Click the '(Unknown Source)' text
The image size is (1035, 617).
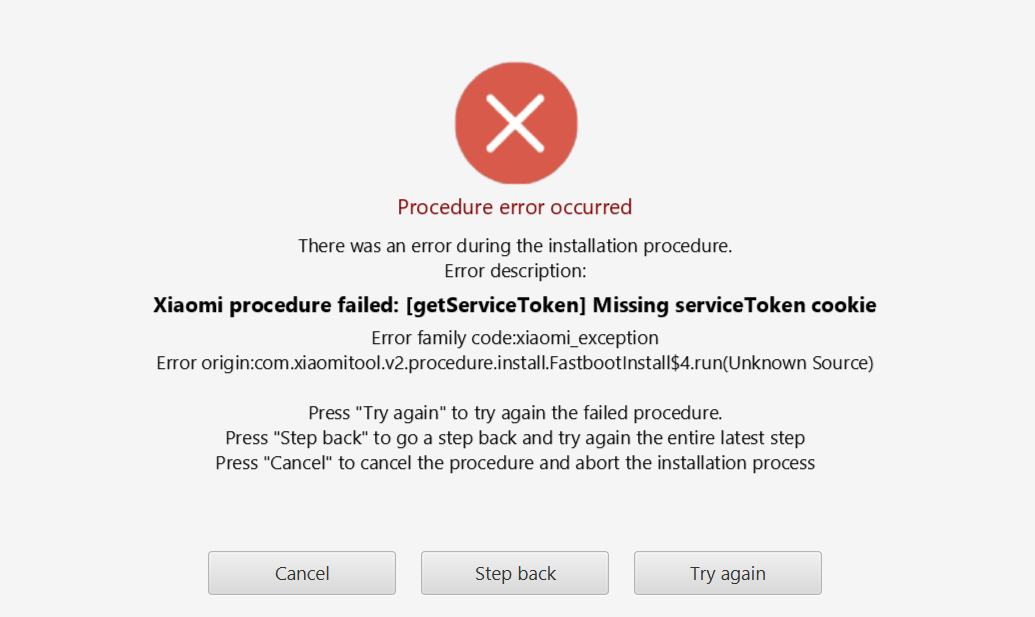coord(798,363)
